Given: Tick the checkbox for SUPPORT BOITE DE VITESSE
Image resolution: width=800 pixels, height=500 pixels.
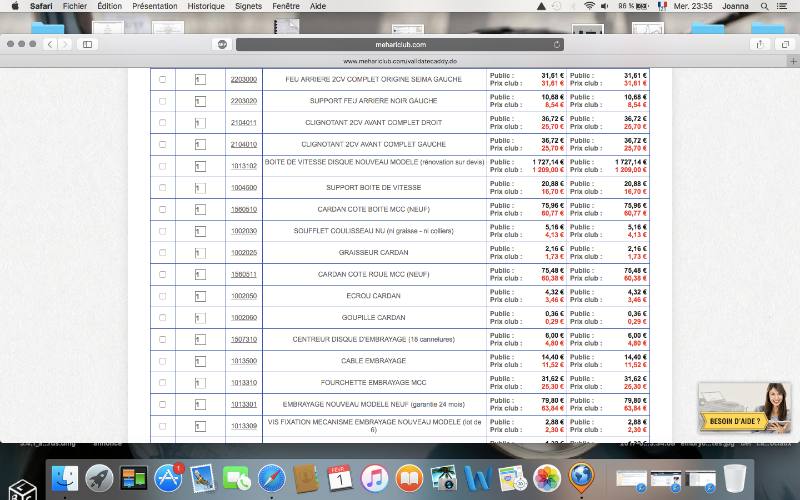Looking at the screenshot, I should click(x=163, y=187).
